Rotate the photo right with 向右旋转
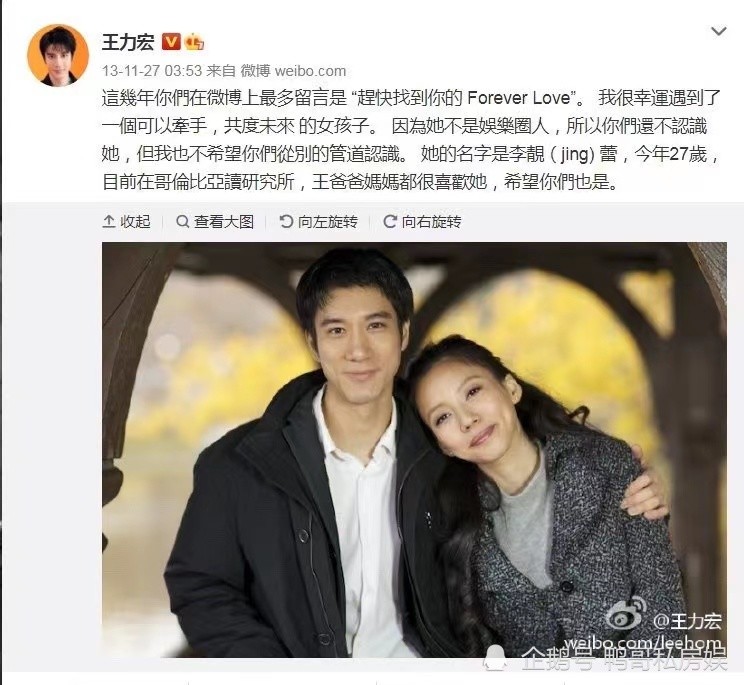Screen dimensions: 744x685 click(422, 222)
